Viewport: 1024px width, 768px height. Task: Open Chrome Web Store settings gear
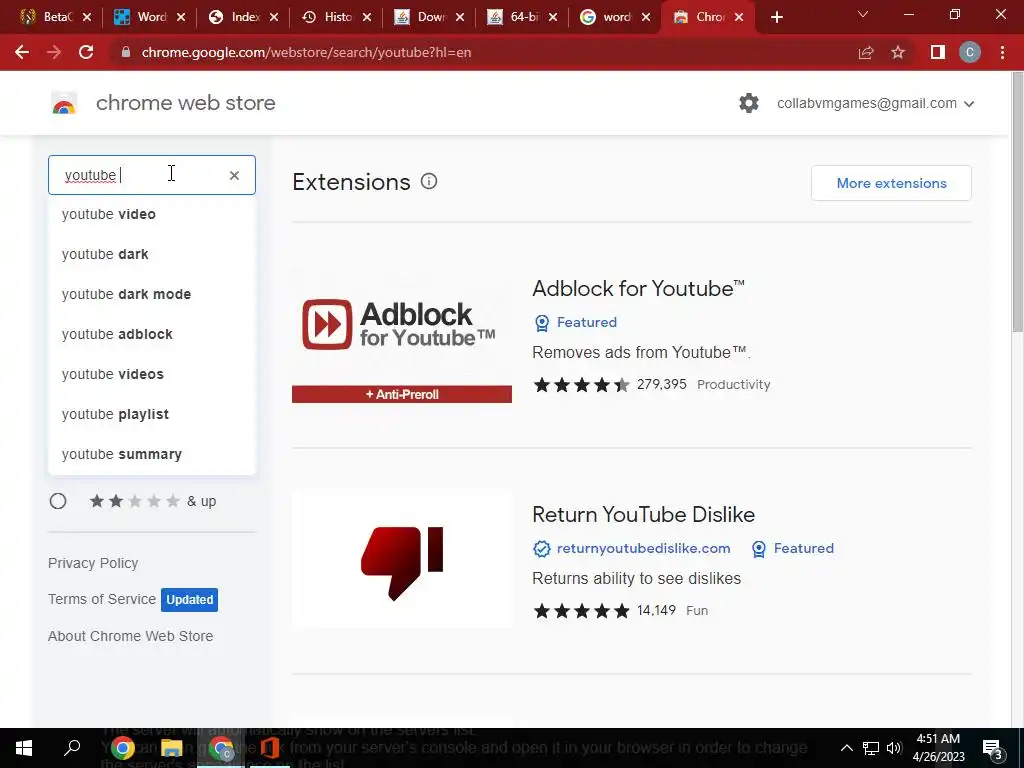(749, 103)
